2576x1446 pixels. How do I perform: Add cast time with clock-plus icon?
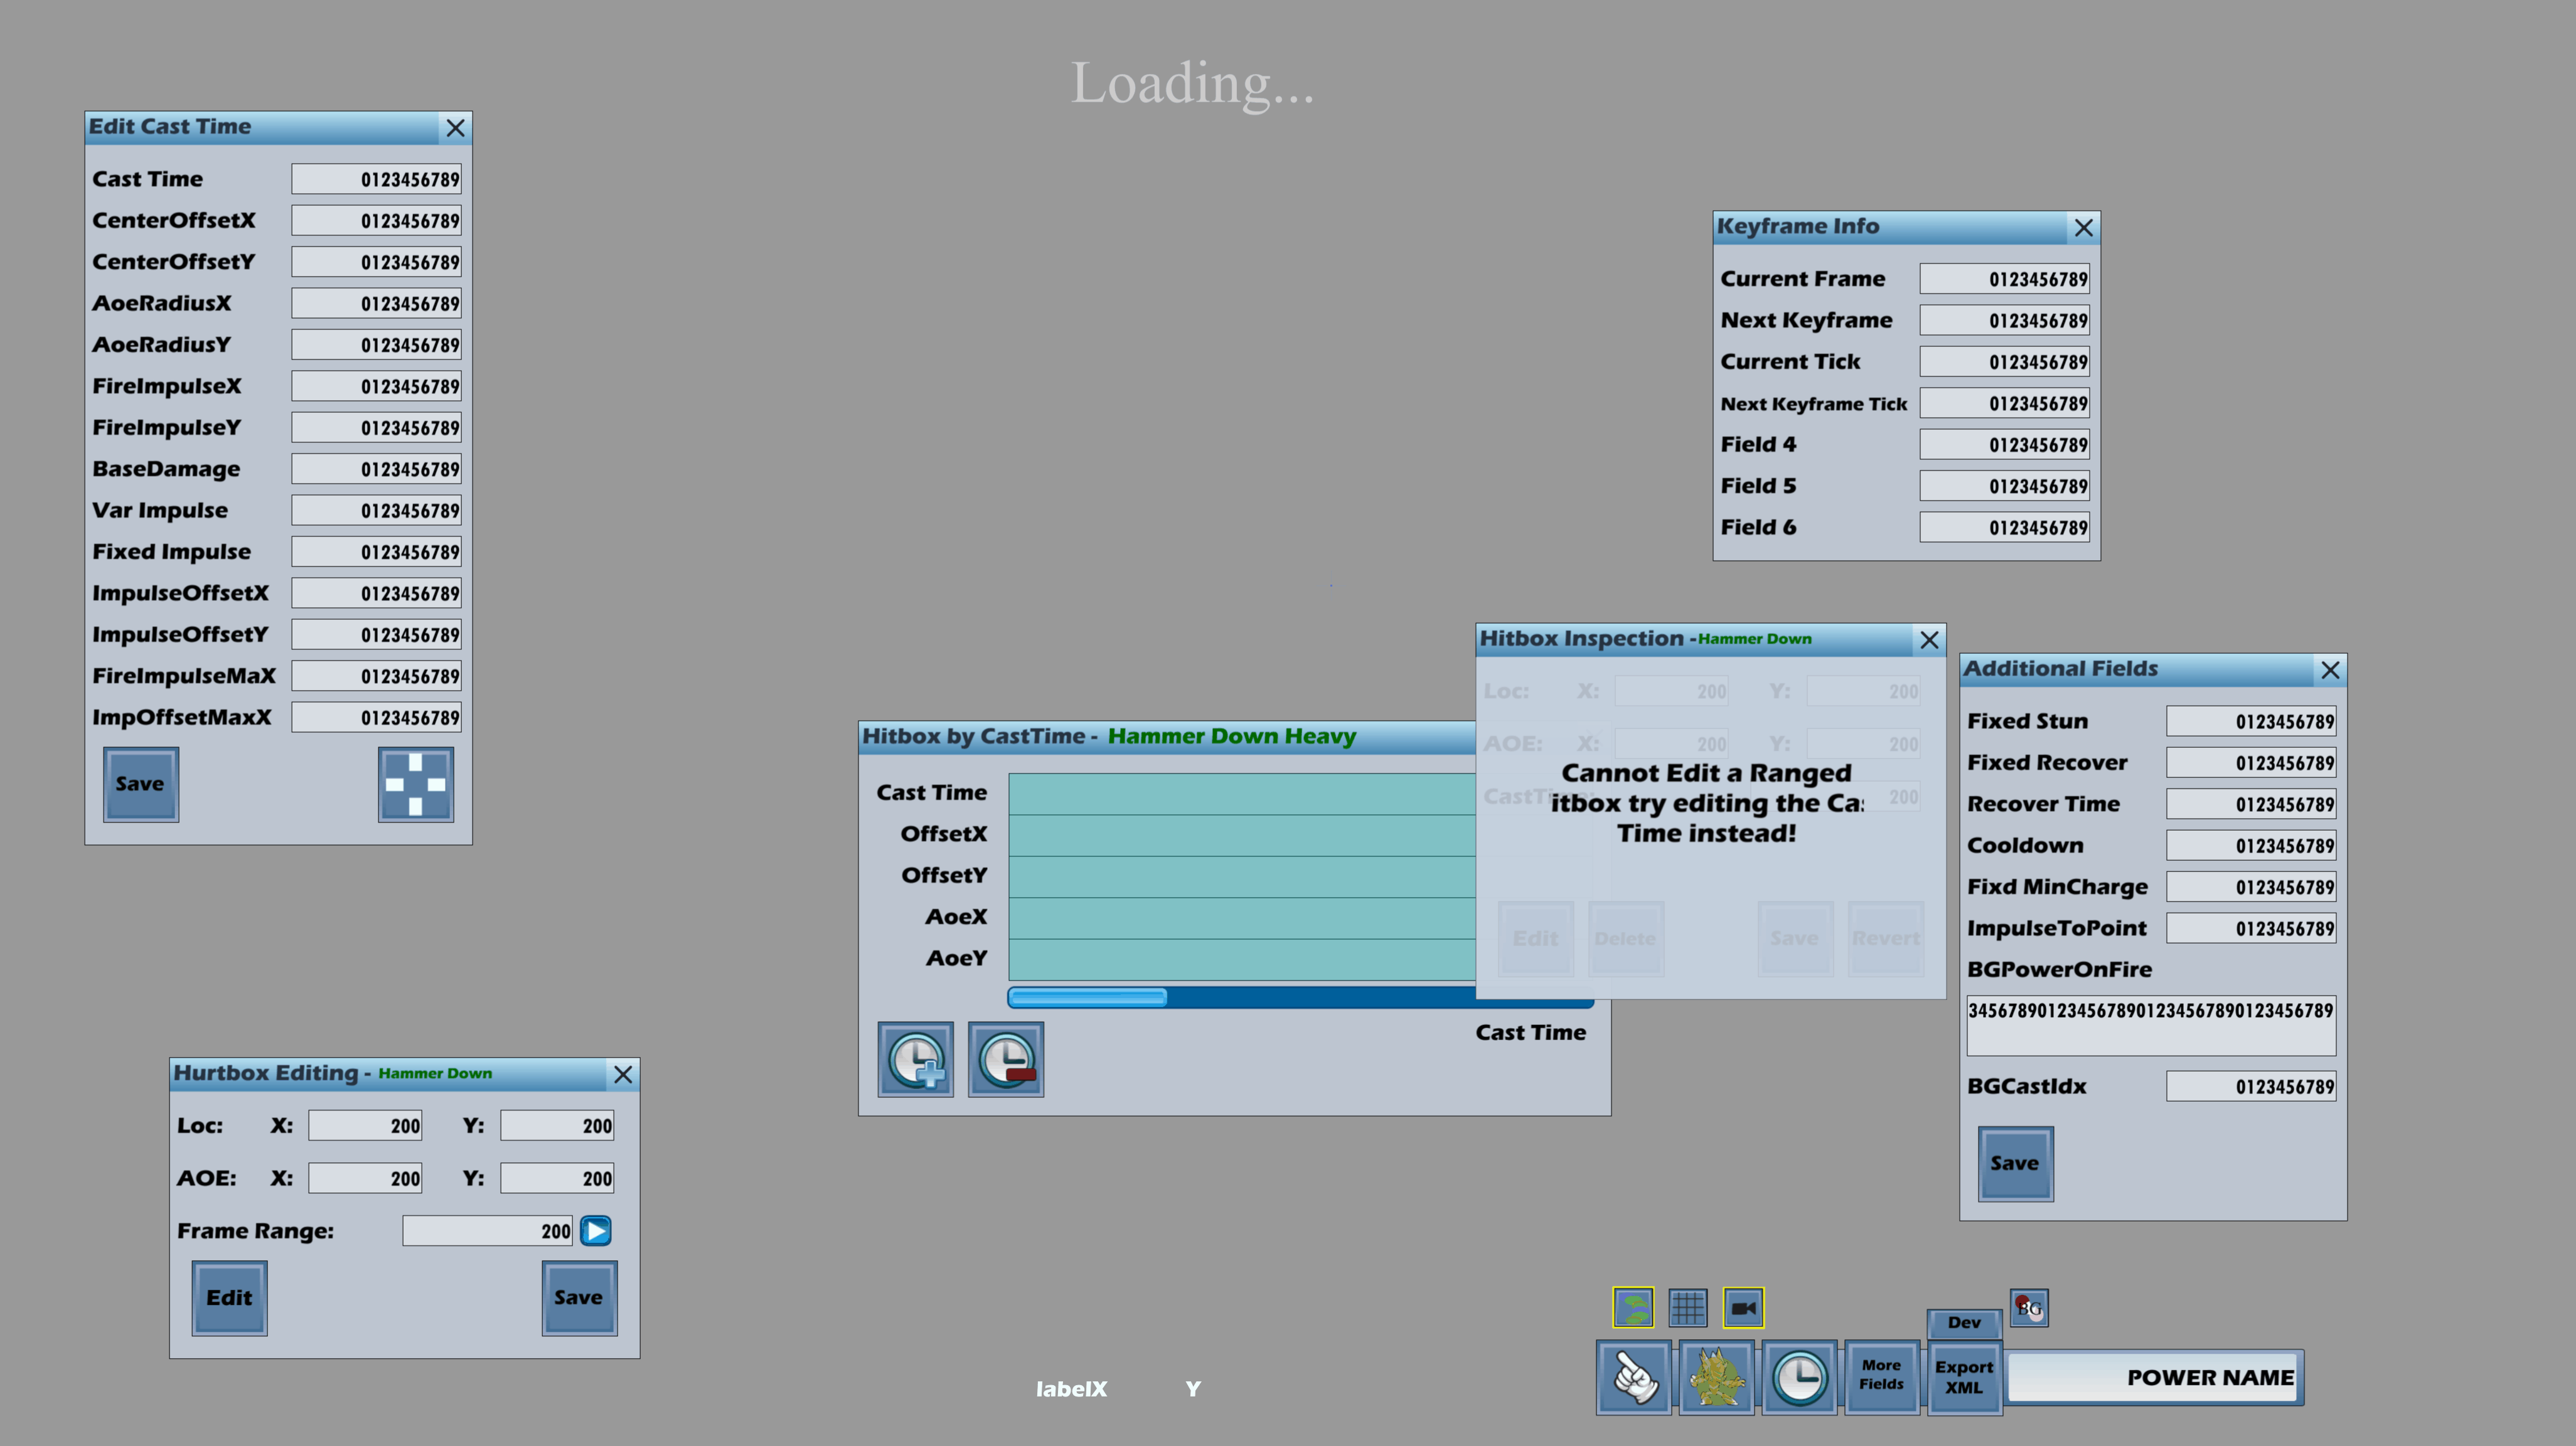[x=915, y=1059]
